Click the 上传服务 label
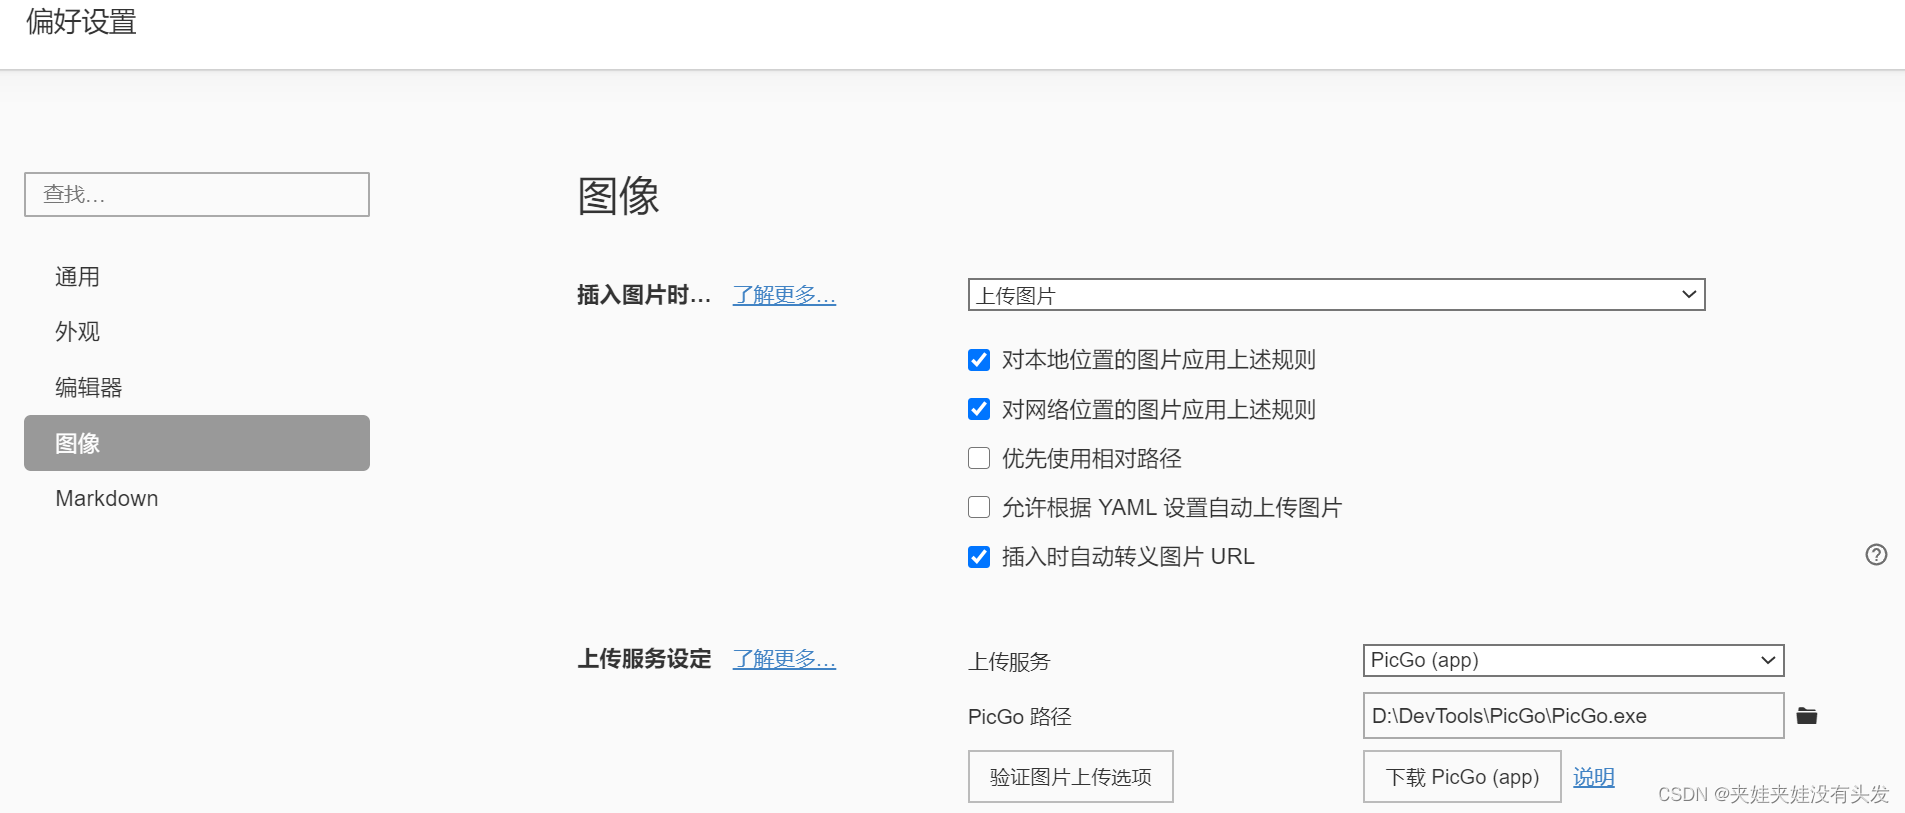The width and height of the screenshot is (1905, 813). (1009, 662)
